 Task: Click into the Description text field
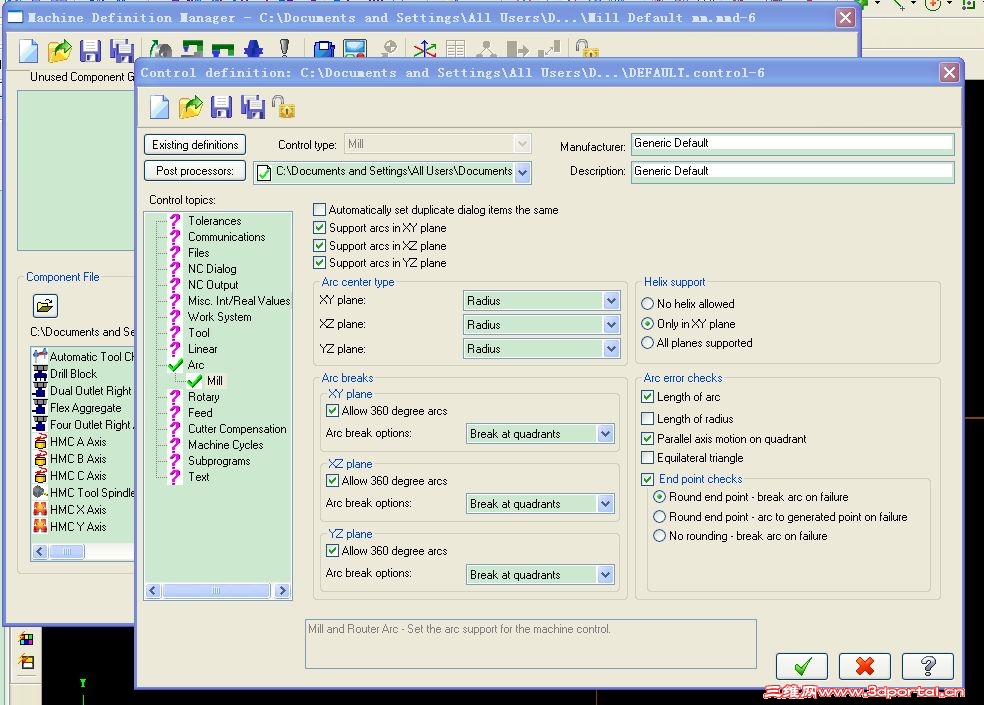click(793, 171)
